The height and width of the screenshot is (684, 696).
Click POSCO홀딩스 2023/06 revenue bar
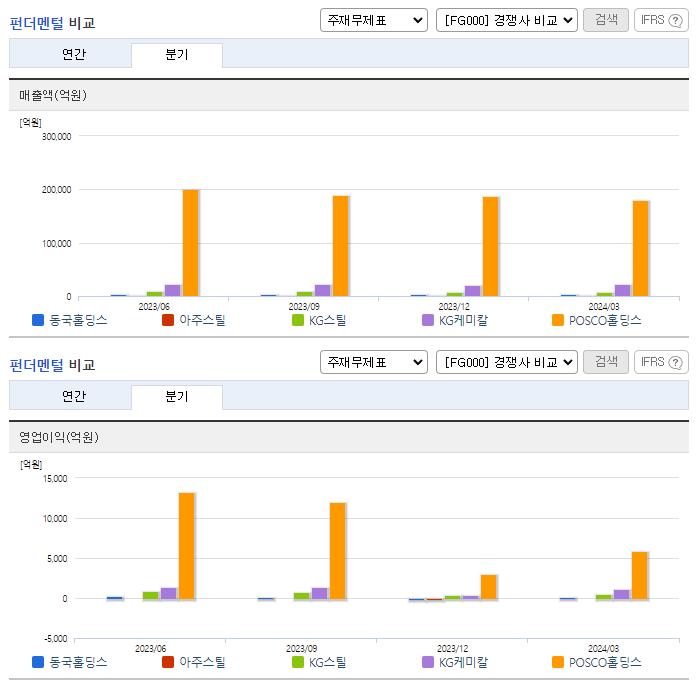coord(191,243)
